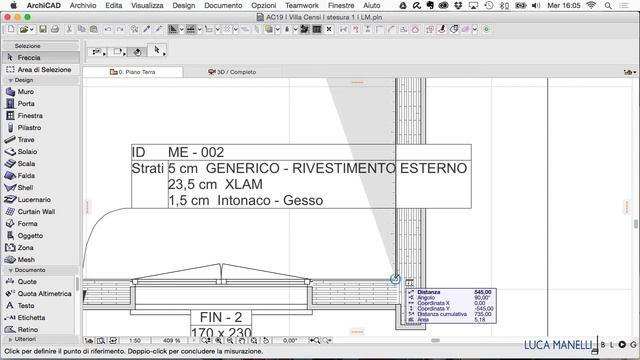Zoom out with status bar magnifier
This screenshot has width=640, height=360.
pos(230,340)
